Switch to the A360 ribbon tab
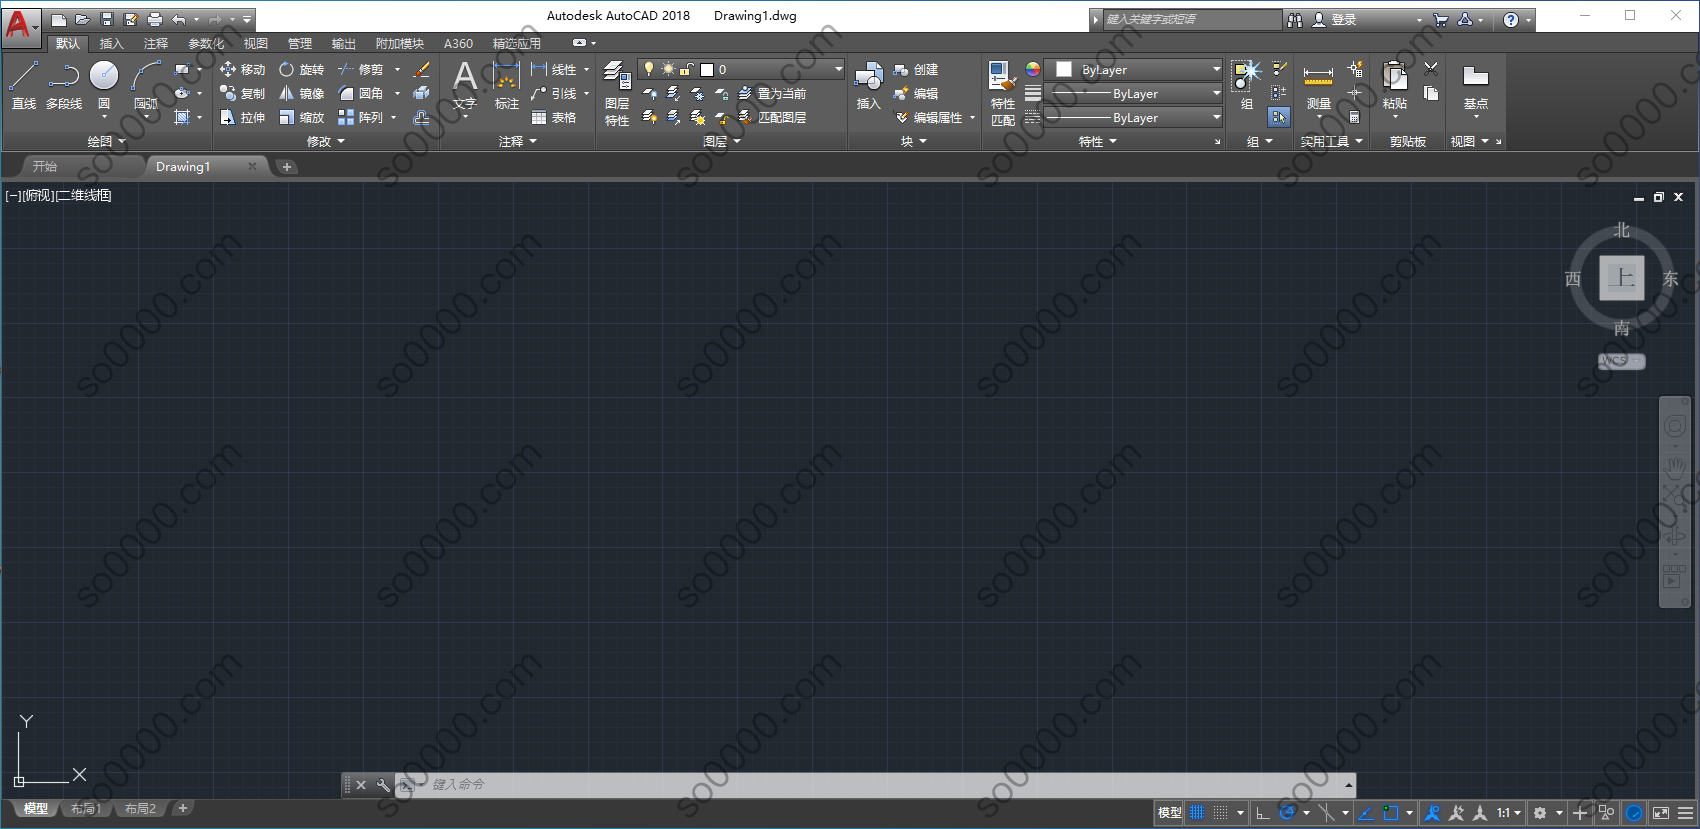The image size is (1700, 829). point(458,43)
